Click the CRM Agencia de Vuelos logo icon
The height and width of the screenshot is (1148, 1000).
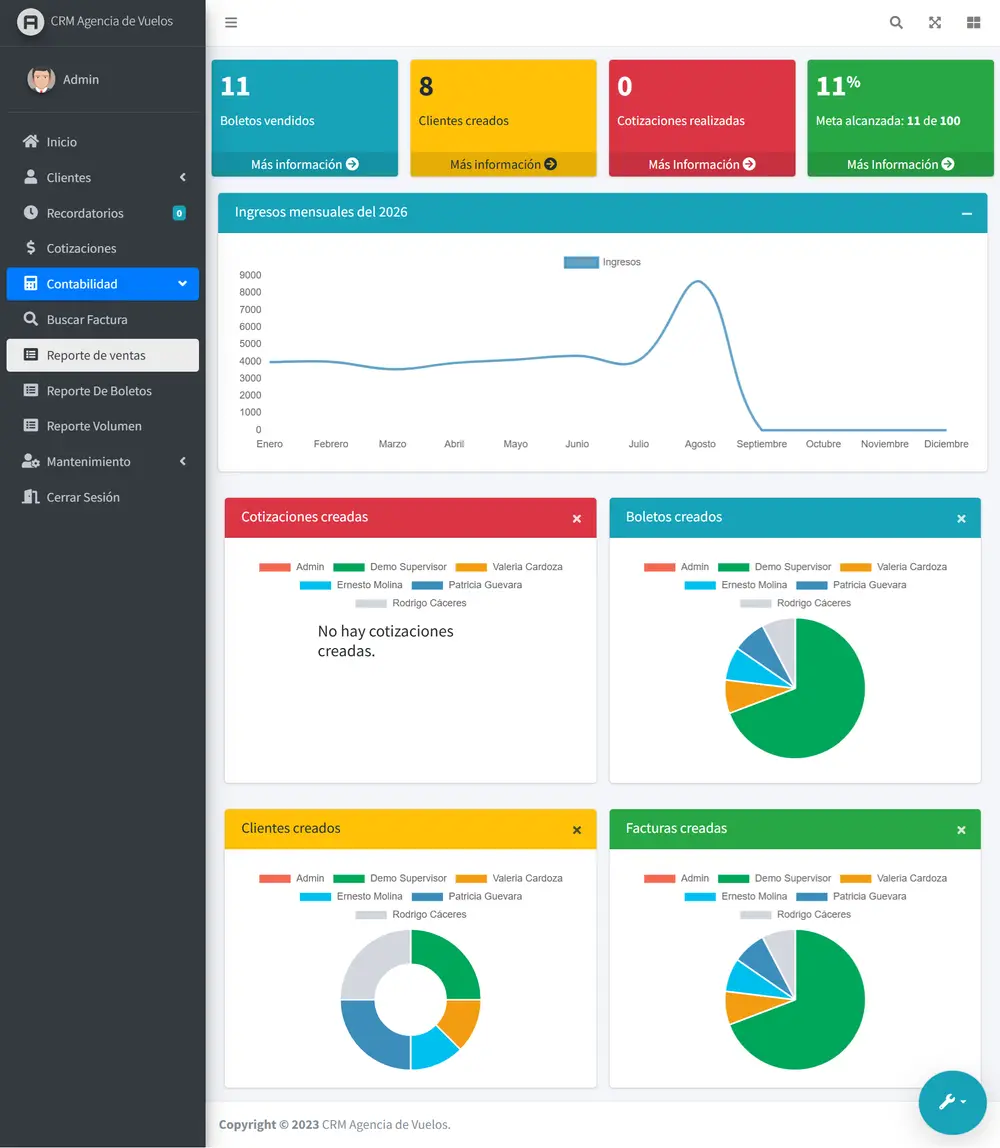(x=30, y=22)
